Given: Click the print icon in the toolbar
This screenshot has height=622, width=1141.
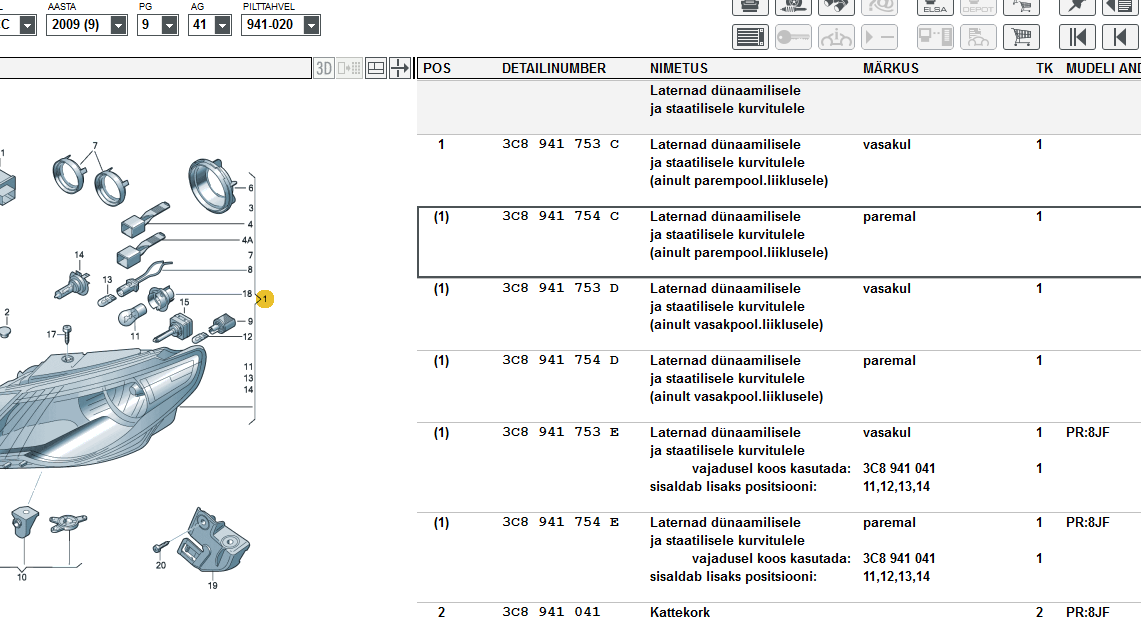Looking at the screenshot, I should (x=750, y=6).
